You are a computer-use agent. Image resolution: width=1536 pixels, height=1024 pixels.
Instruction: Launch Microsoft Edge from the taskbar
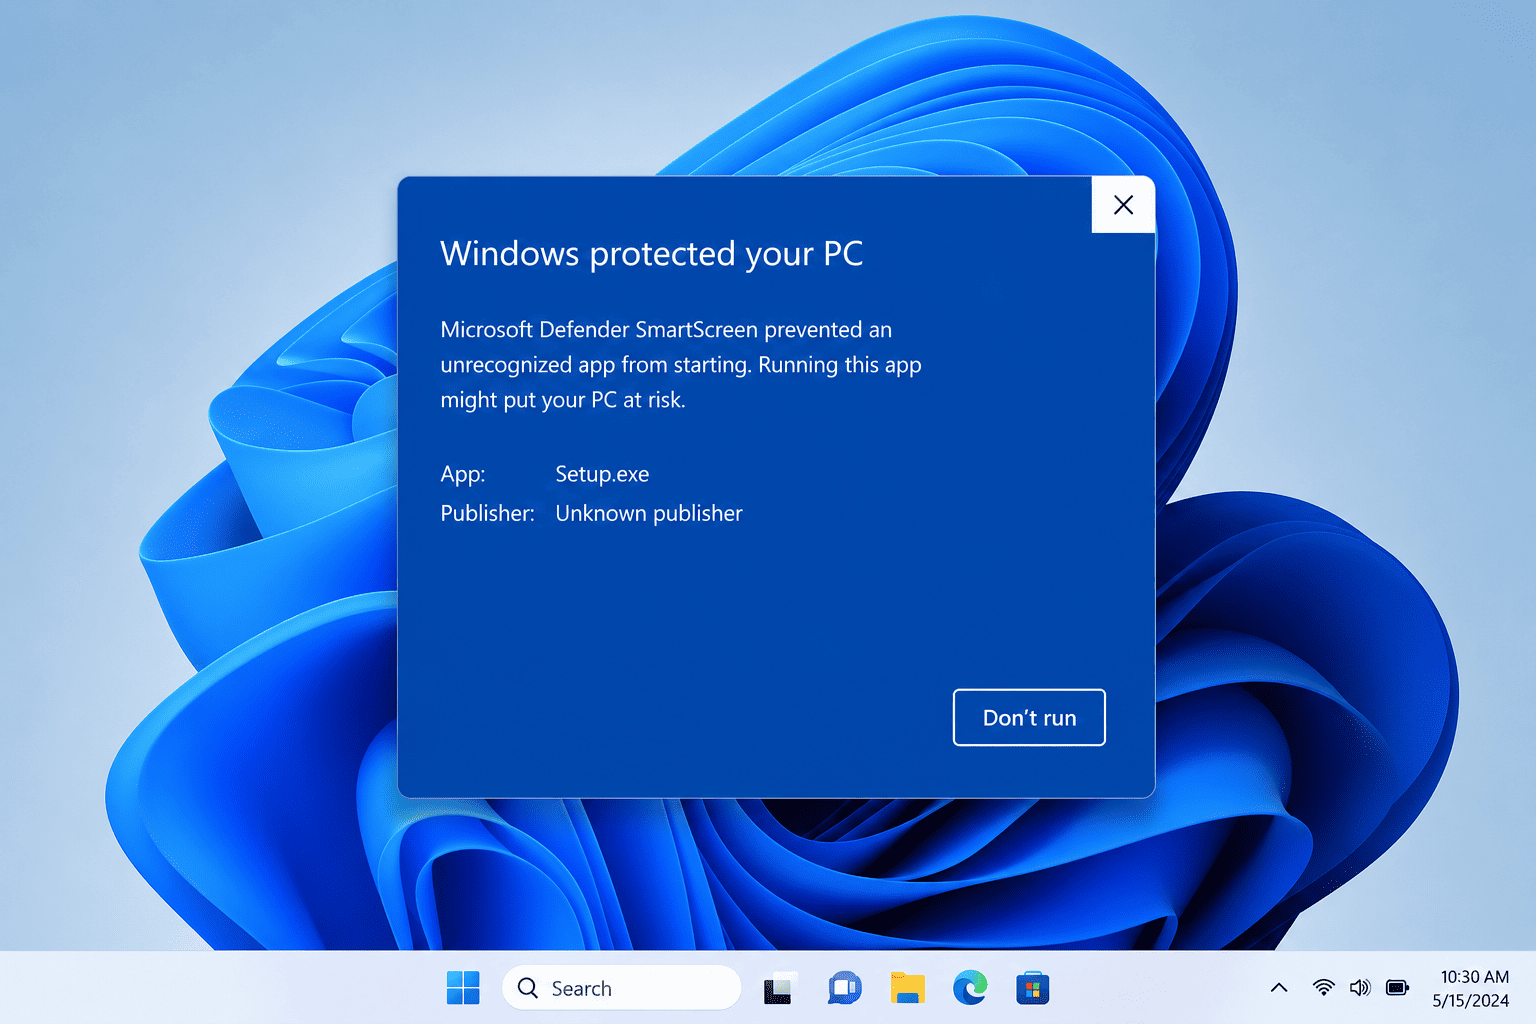click(970, 988)
